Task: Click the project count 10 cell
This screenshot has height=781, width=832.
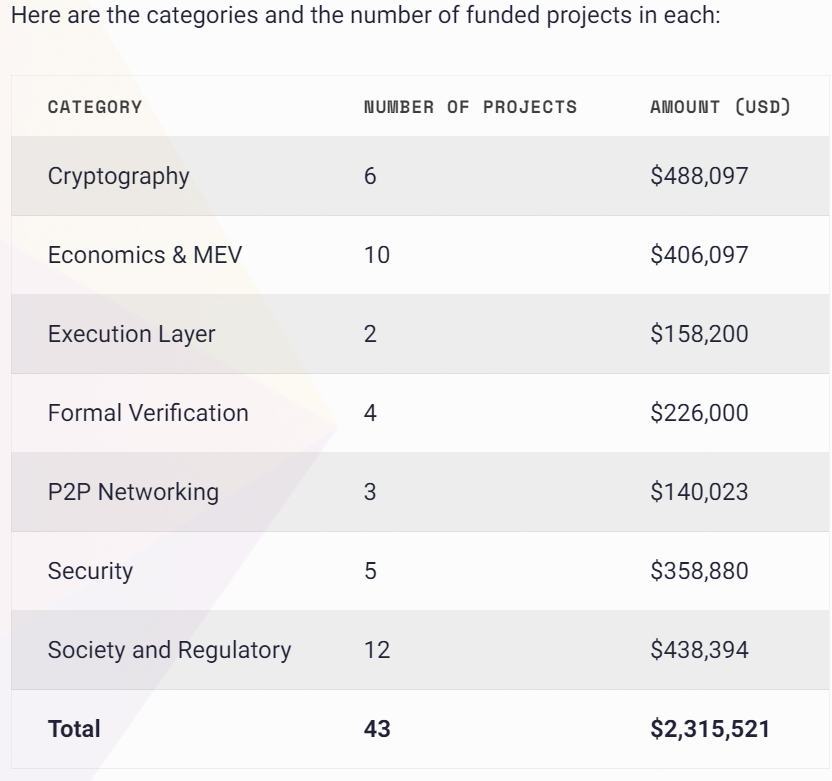Action: (377, 255)
